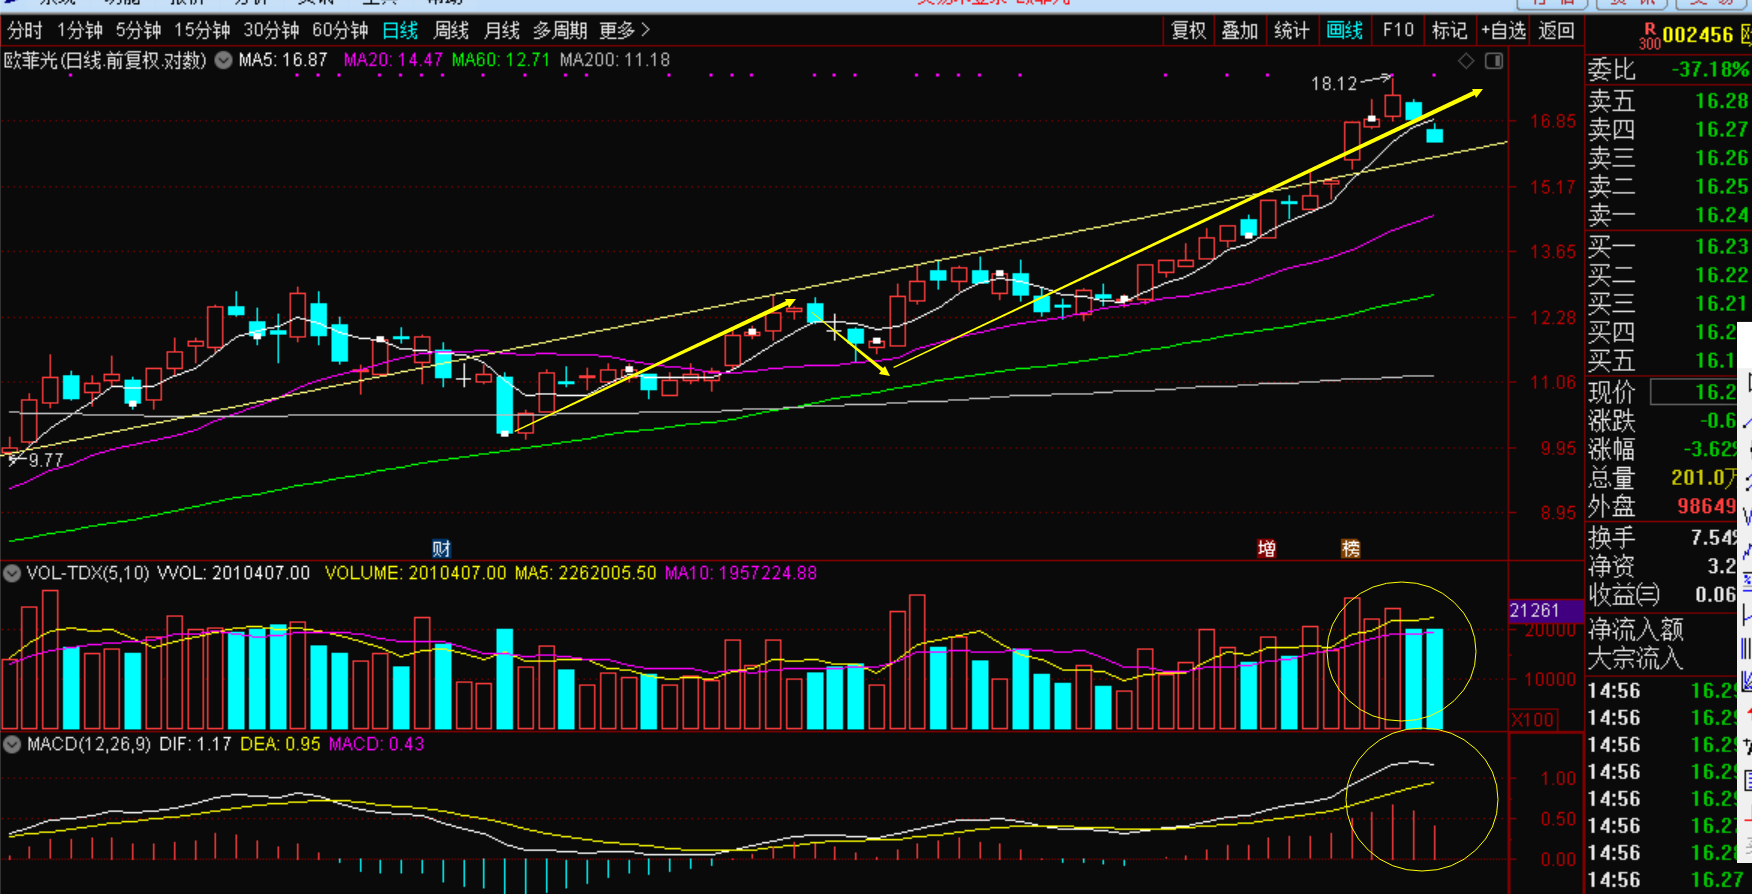The height and width of the screenshot is (894, 1752).
Task: Click the 18.12 high price label
Action: pos(1334,83)
